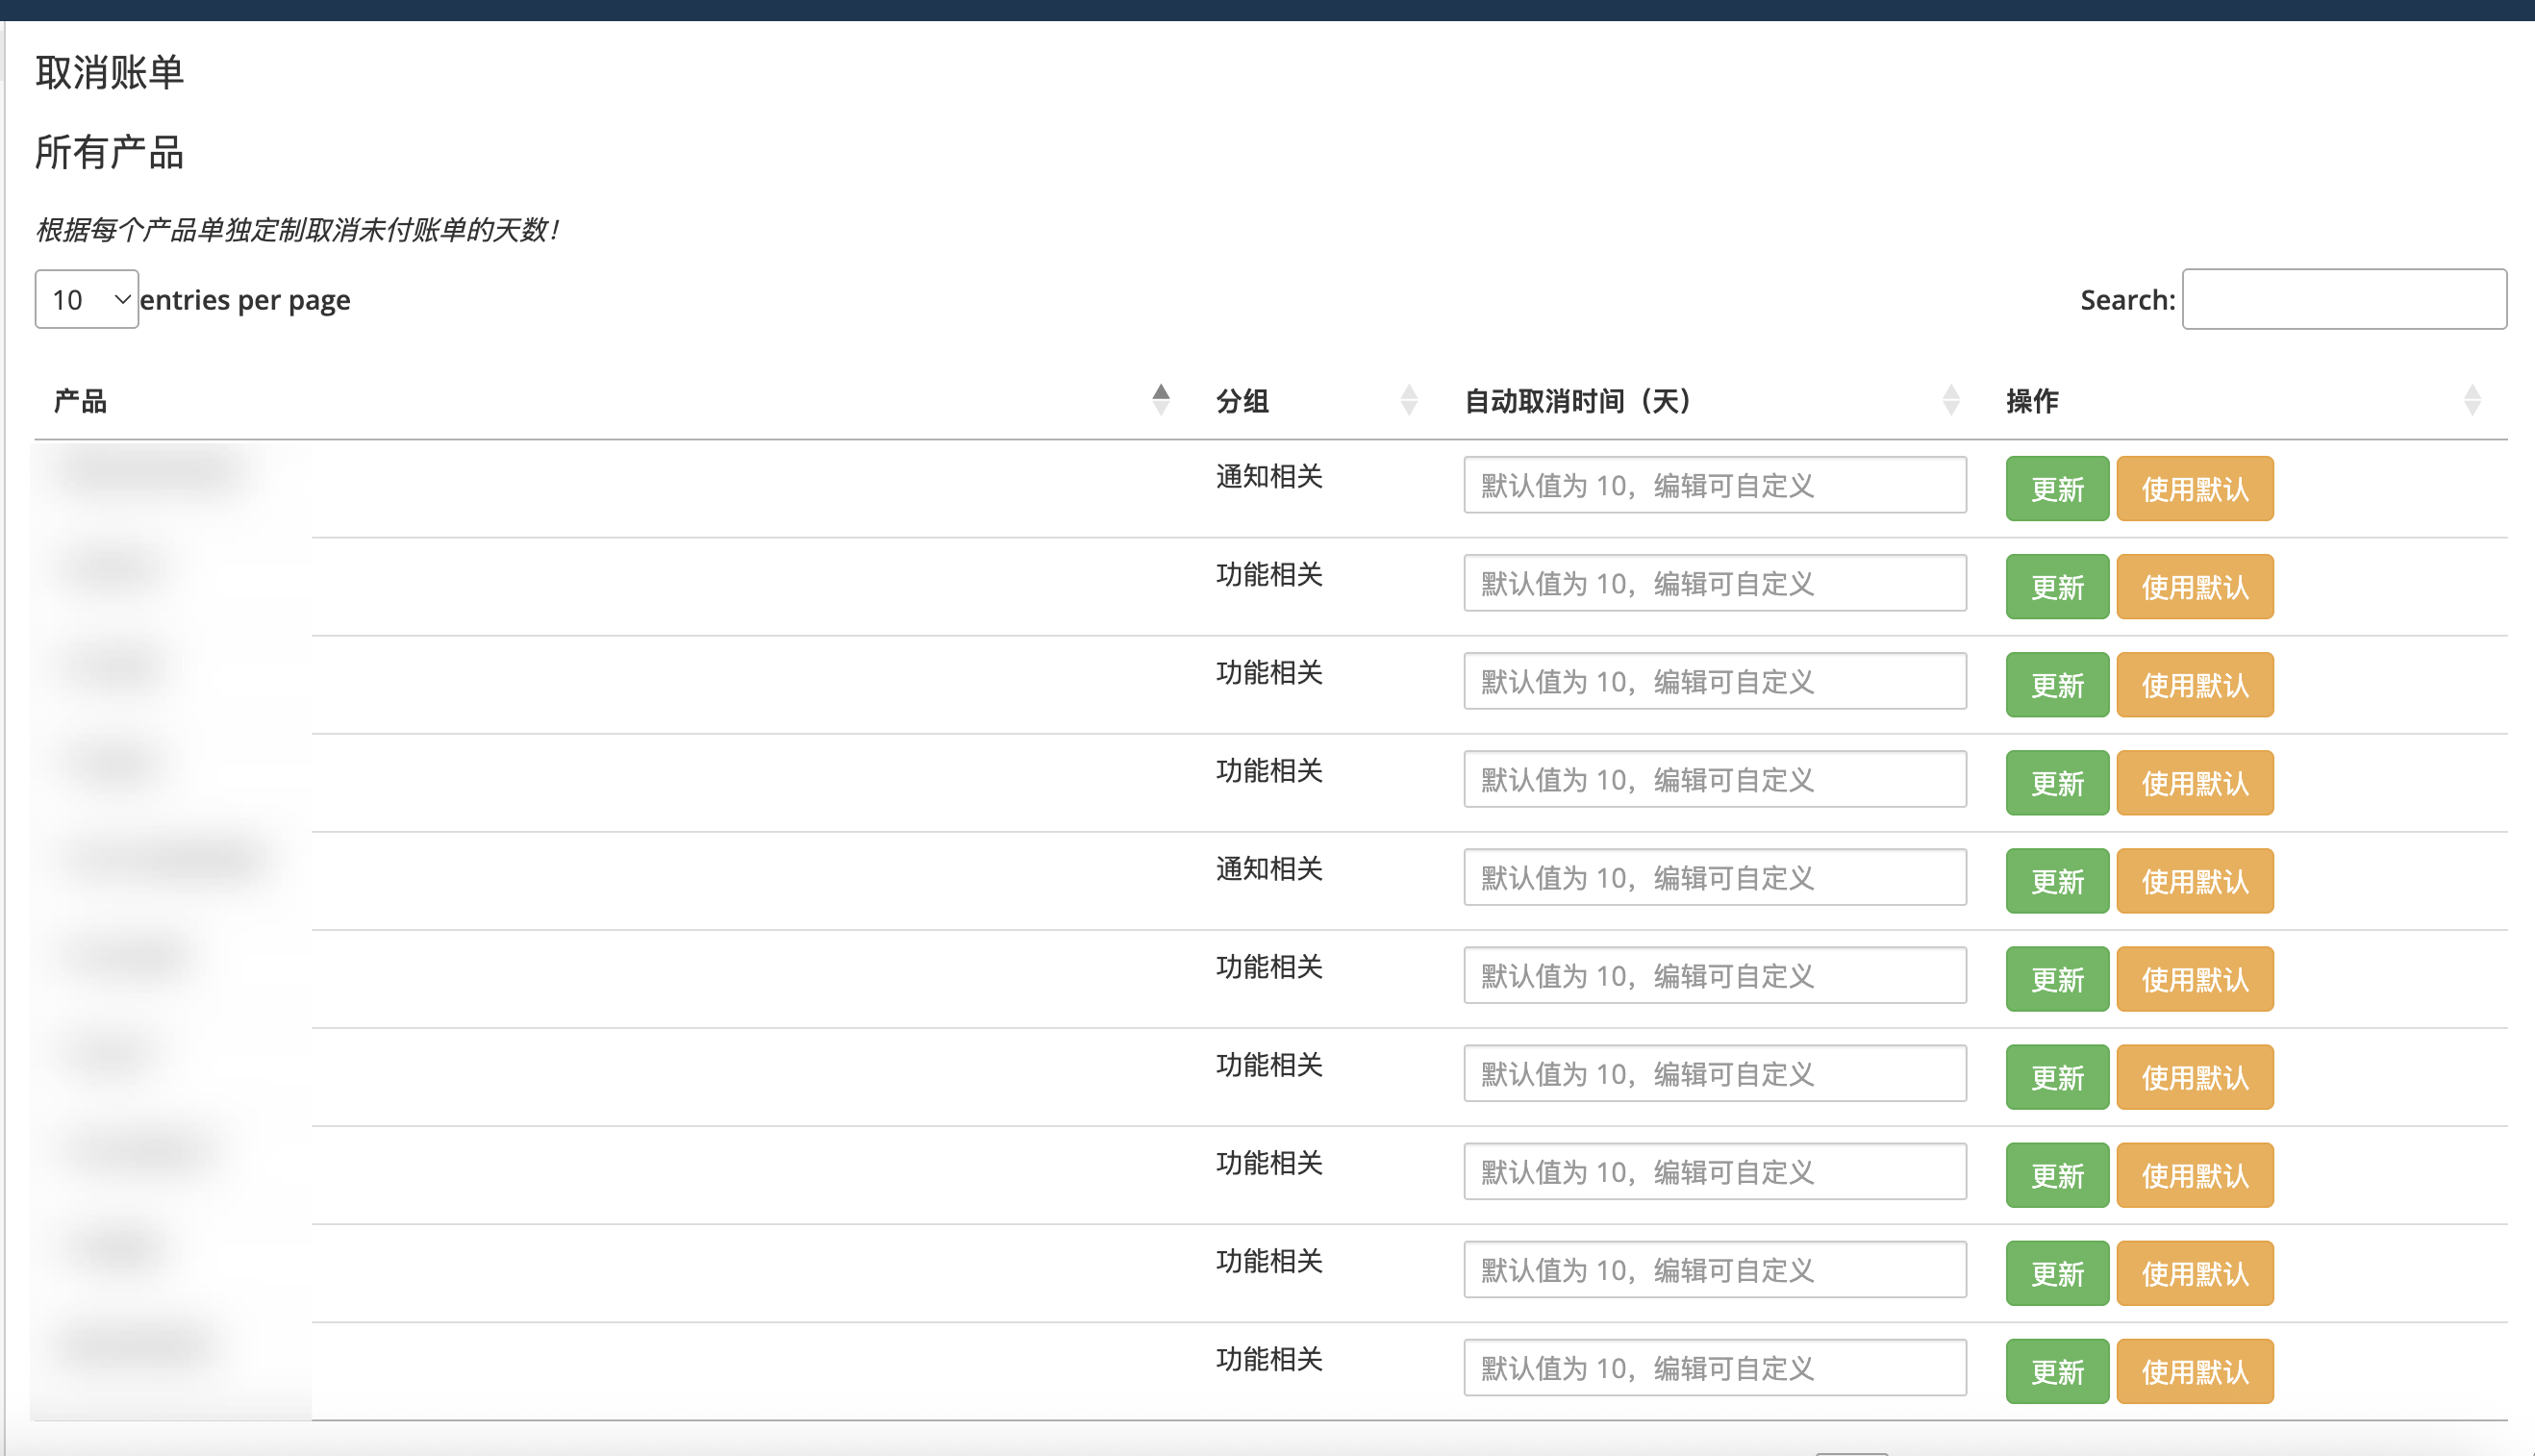Click 使用默认 in the first 通知相关 row

2194,489
